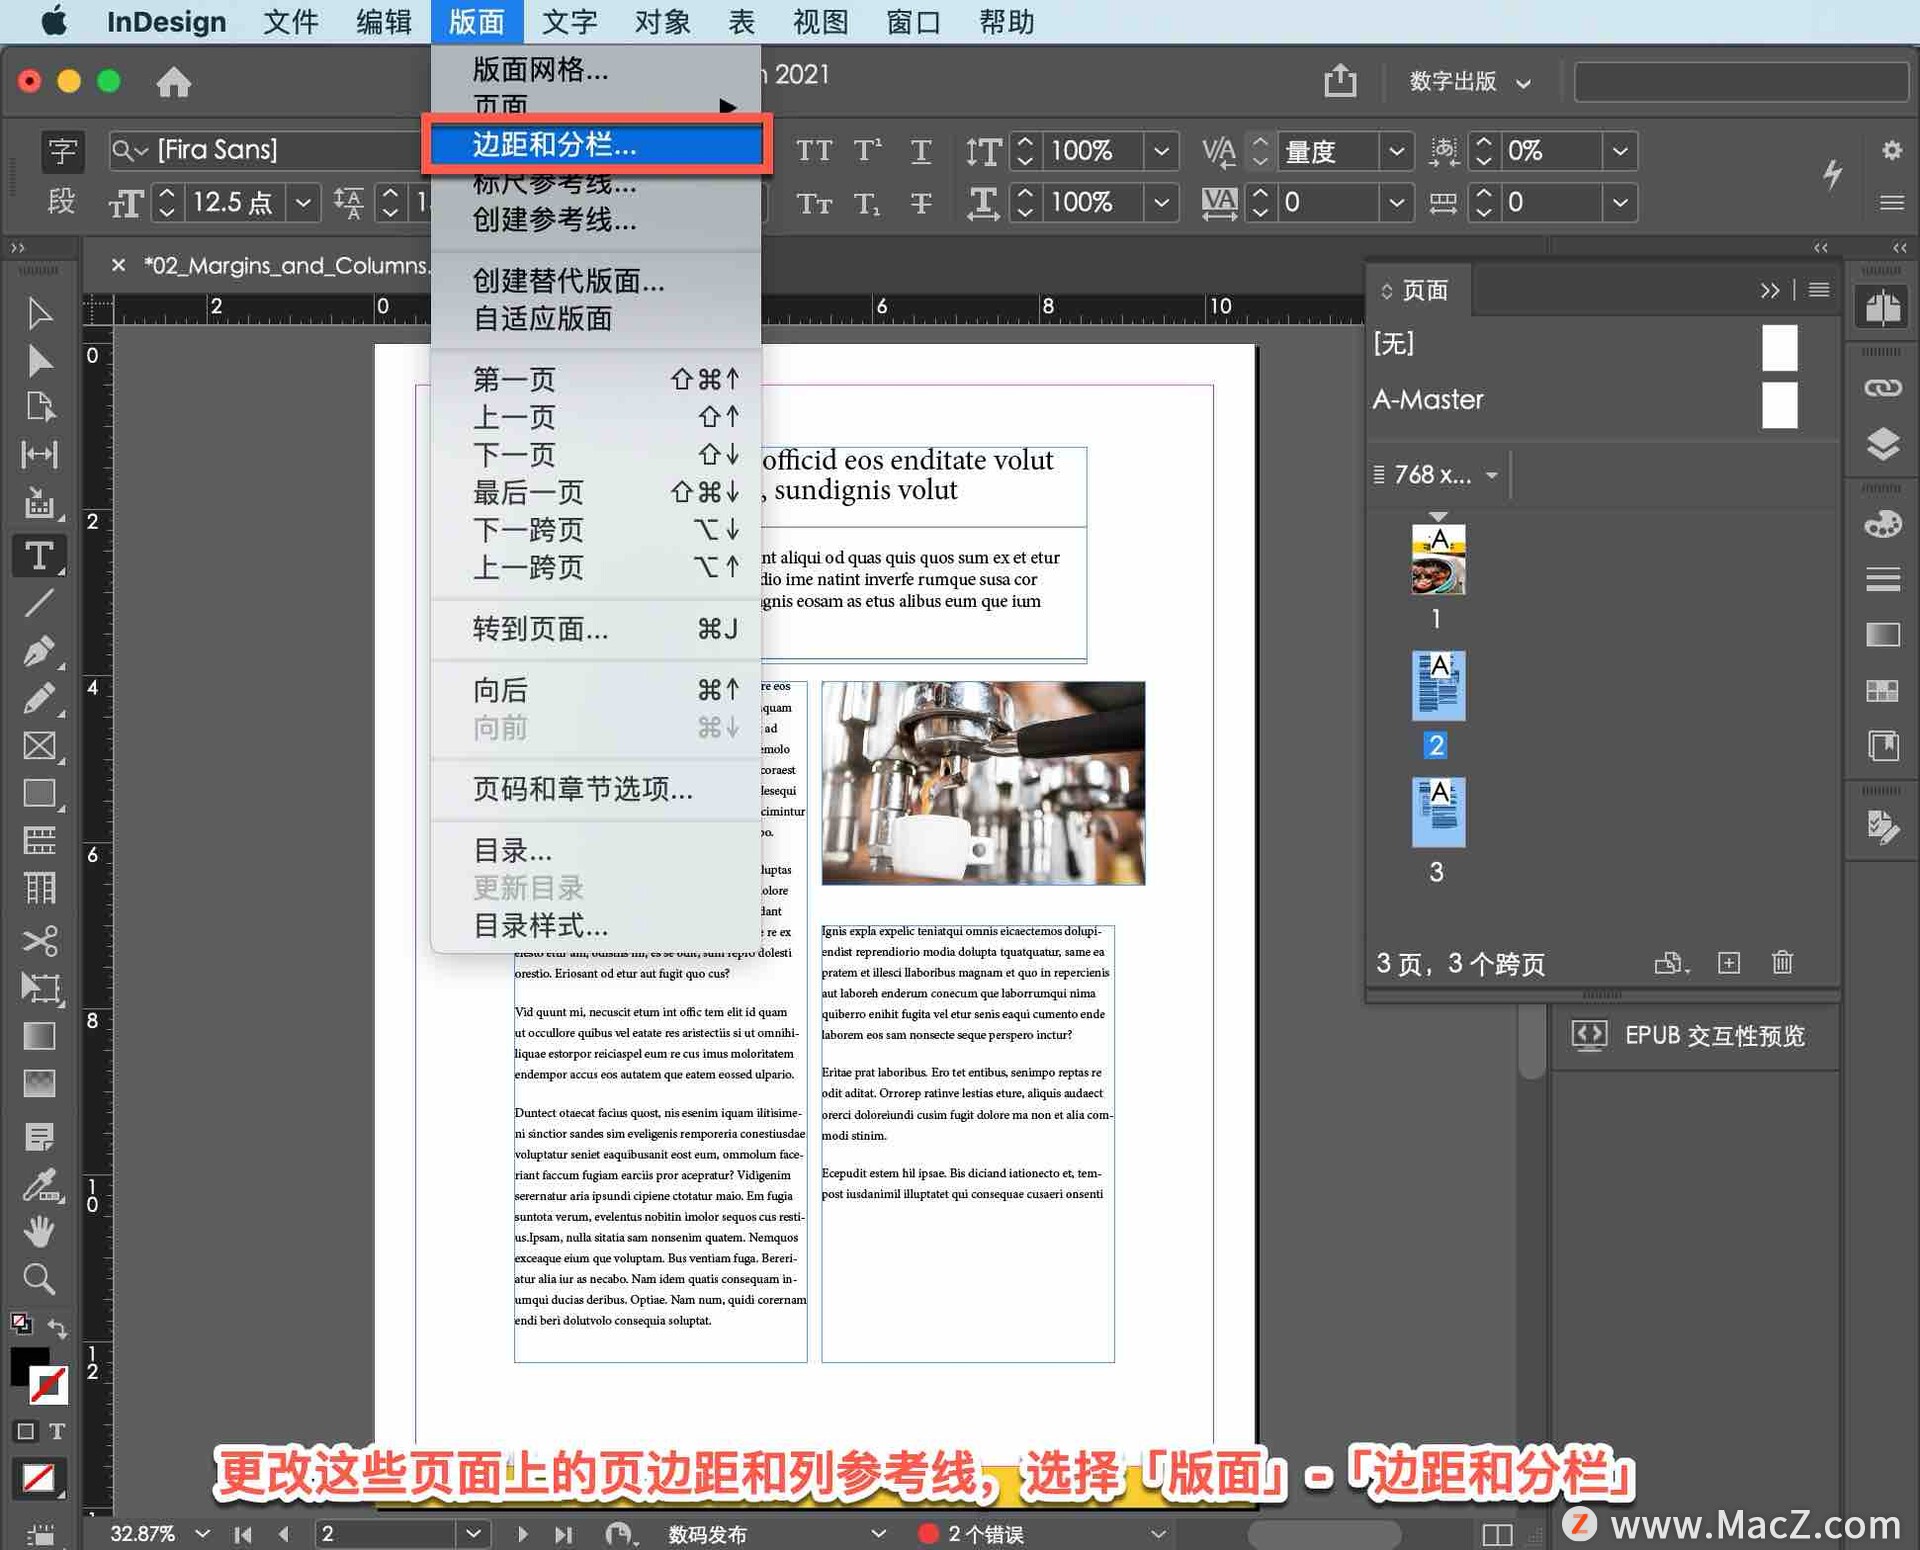Select the Selection tool arrow
Screen dimensions: 1920x1550
click(x=39, y=313)
